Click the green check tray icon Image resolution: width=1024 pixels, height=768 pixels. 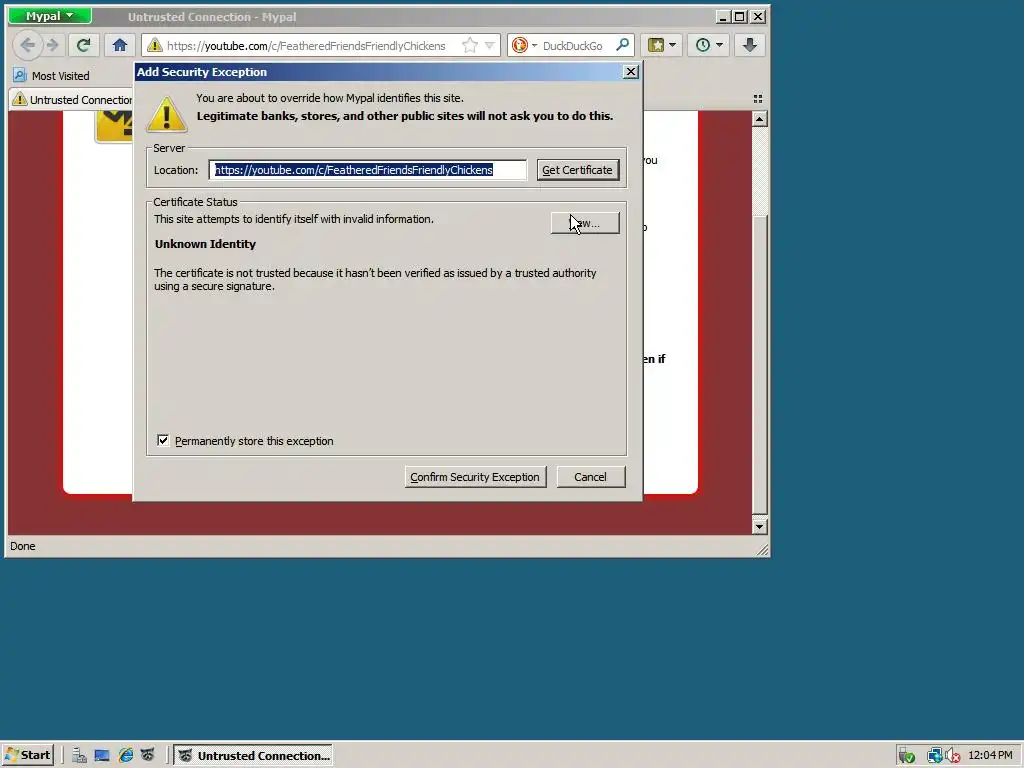click(906, 756)
